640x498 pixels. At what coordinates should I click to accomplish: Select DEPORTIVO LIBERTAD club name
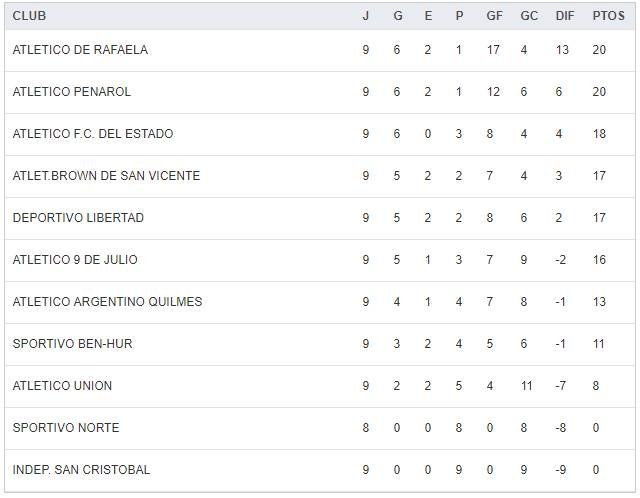[78, 218]
